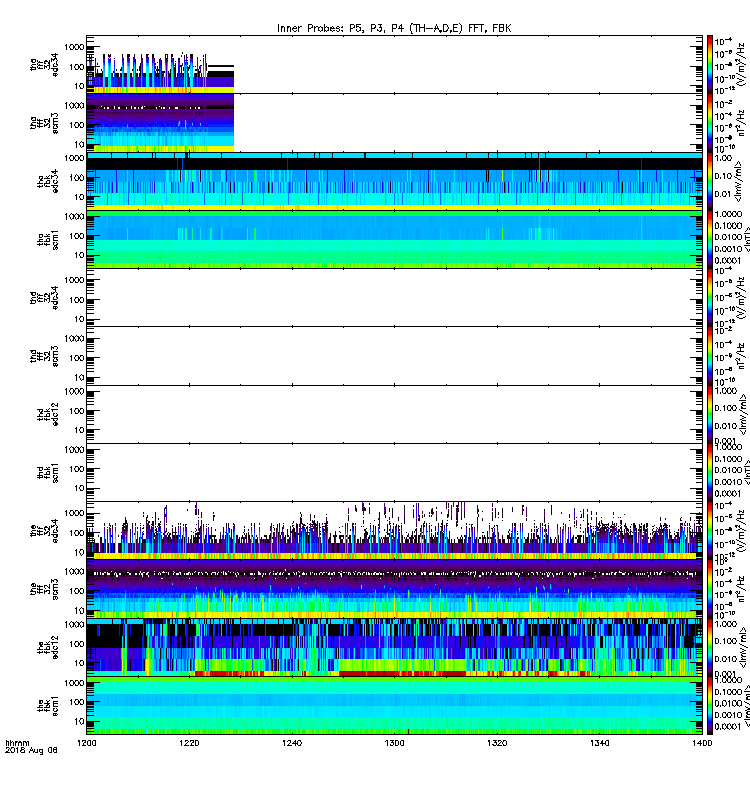Click the 1220 time axis label
Image resolution: width=750 pixels, height=800 pixels.
pyautogui.click(x=189, y=743)
